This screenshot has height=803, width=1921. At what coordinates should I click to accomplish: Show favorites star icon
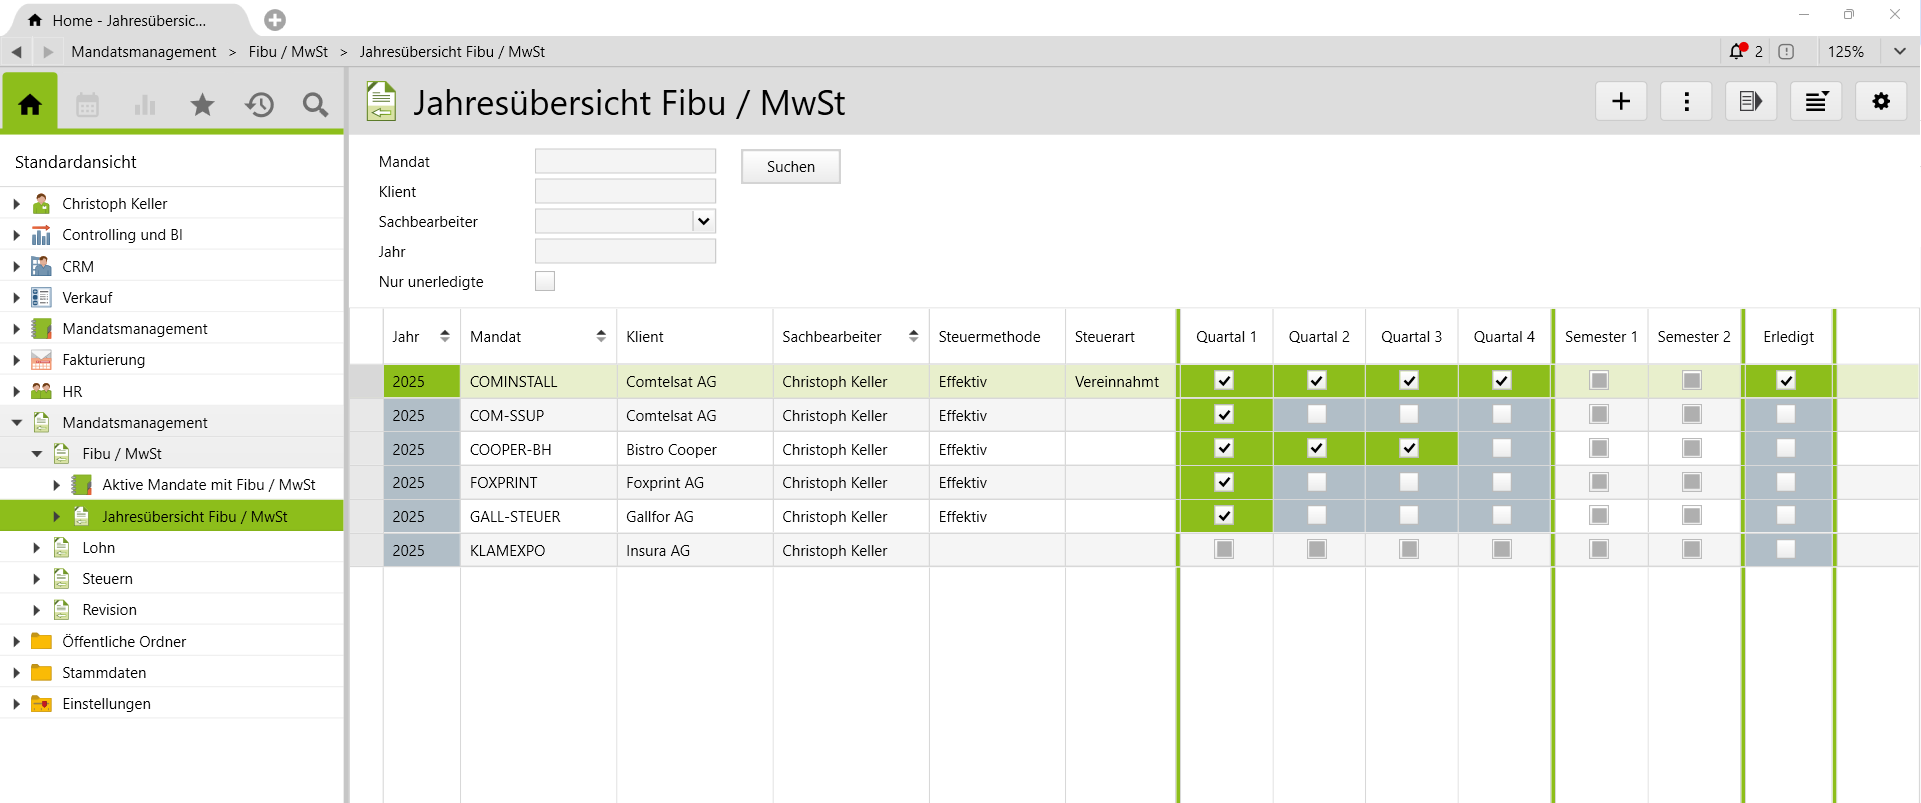[202, 104]
